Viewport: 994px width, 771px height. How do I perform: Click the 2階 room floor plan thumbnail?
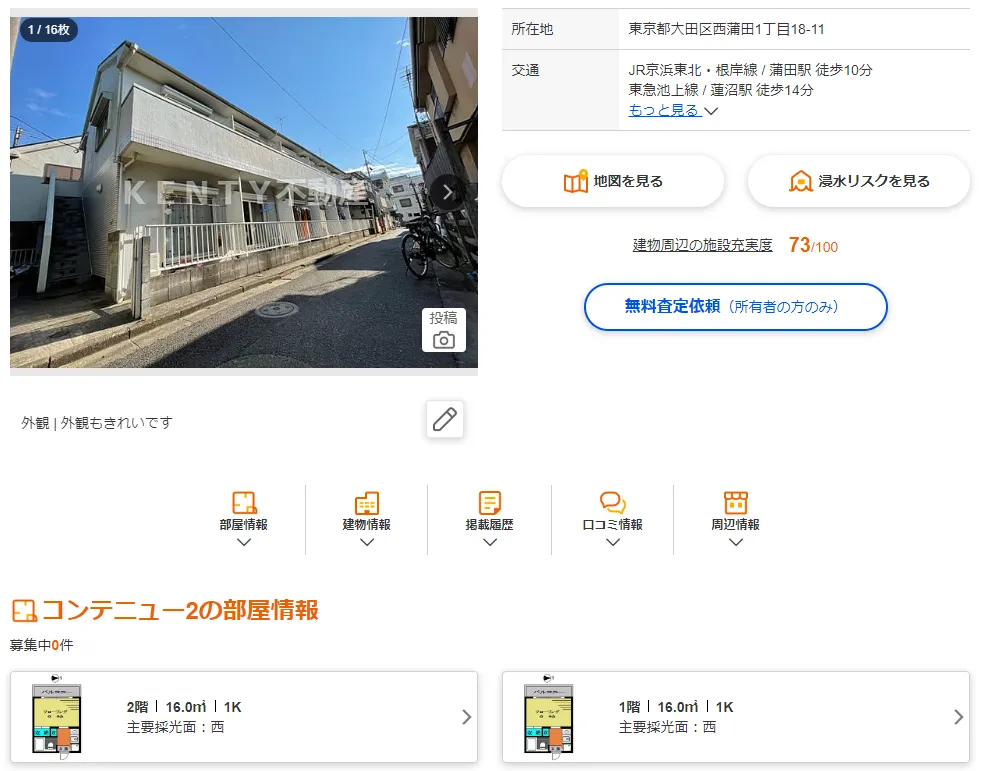tap(56, 717)
